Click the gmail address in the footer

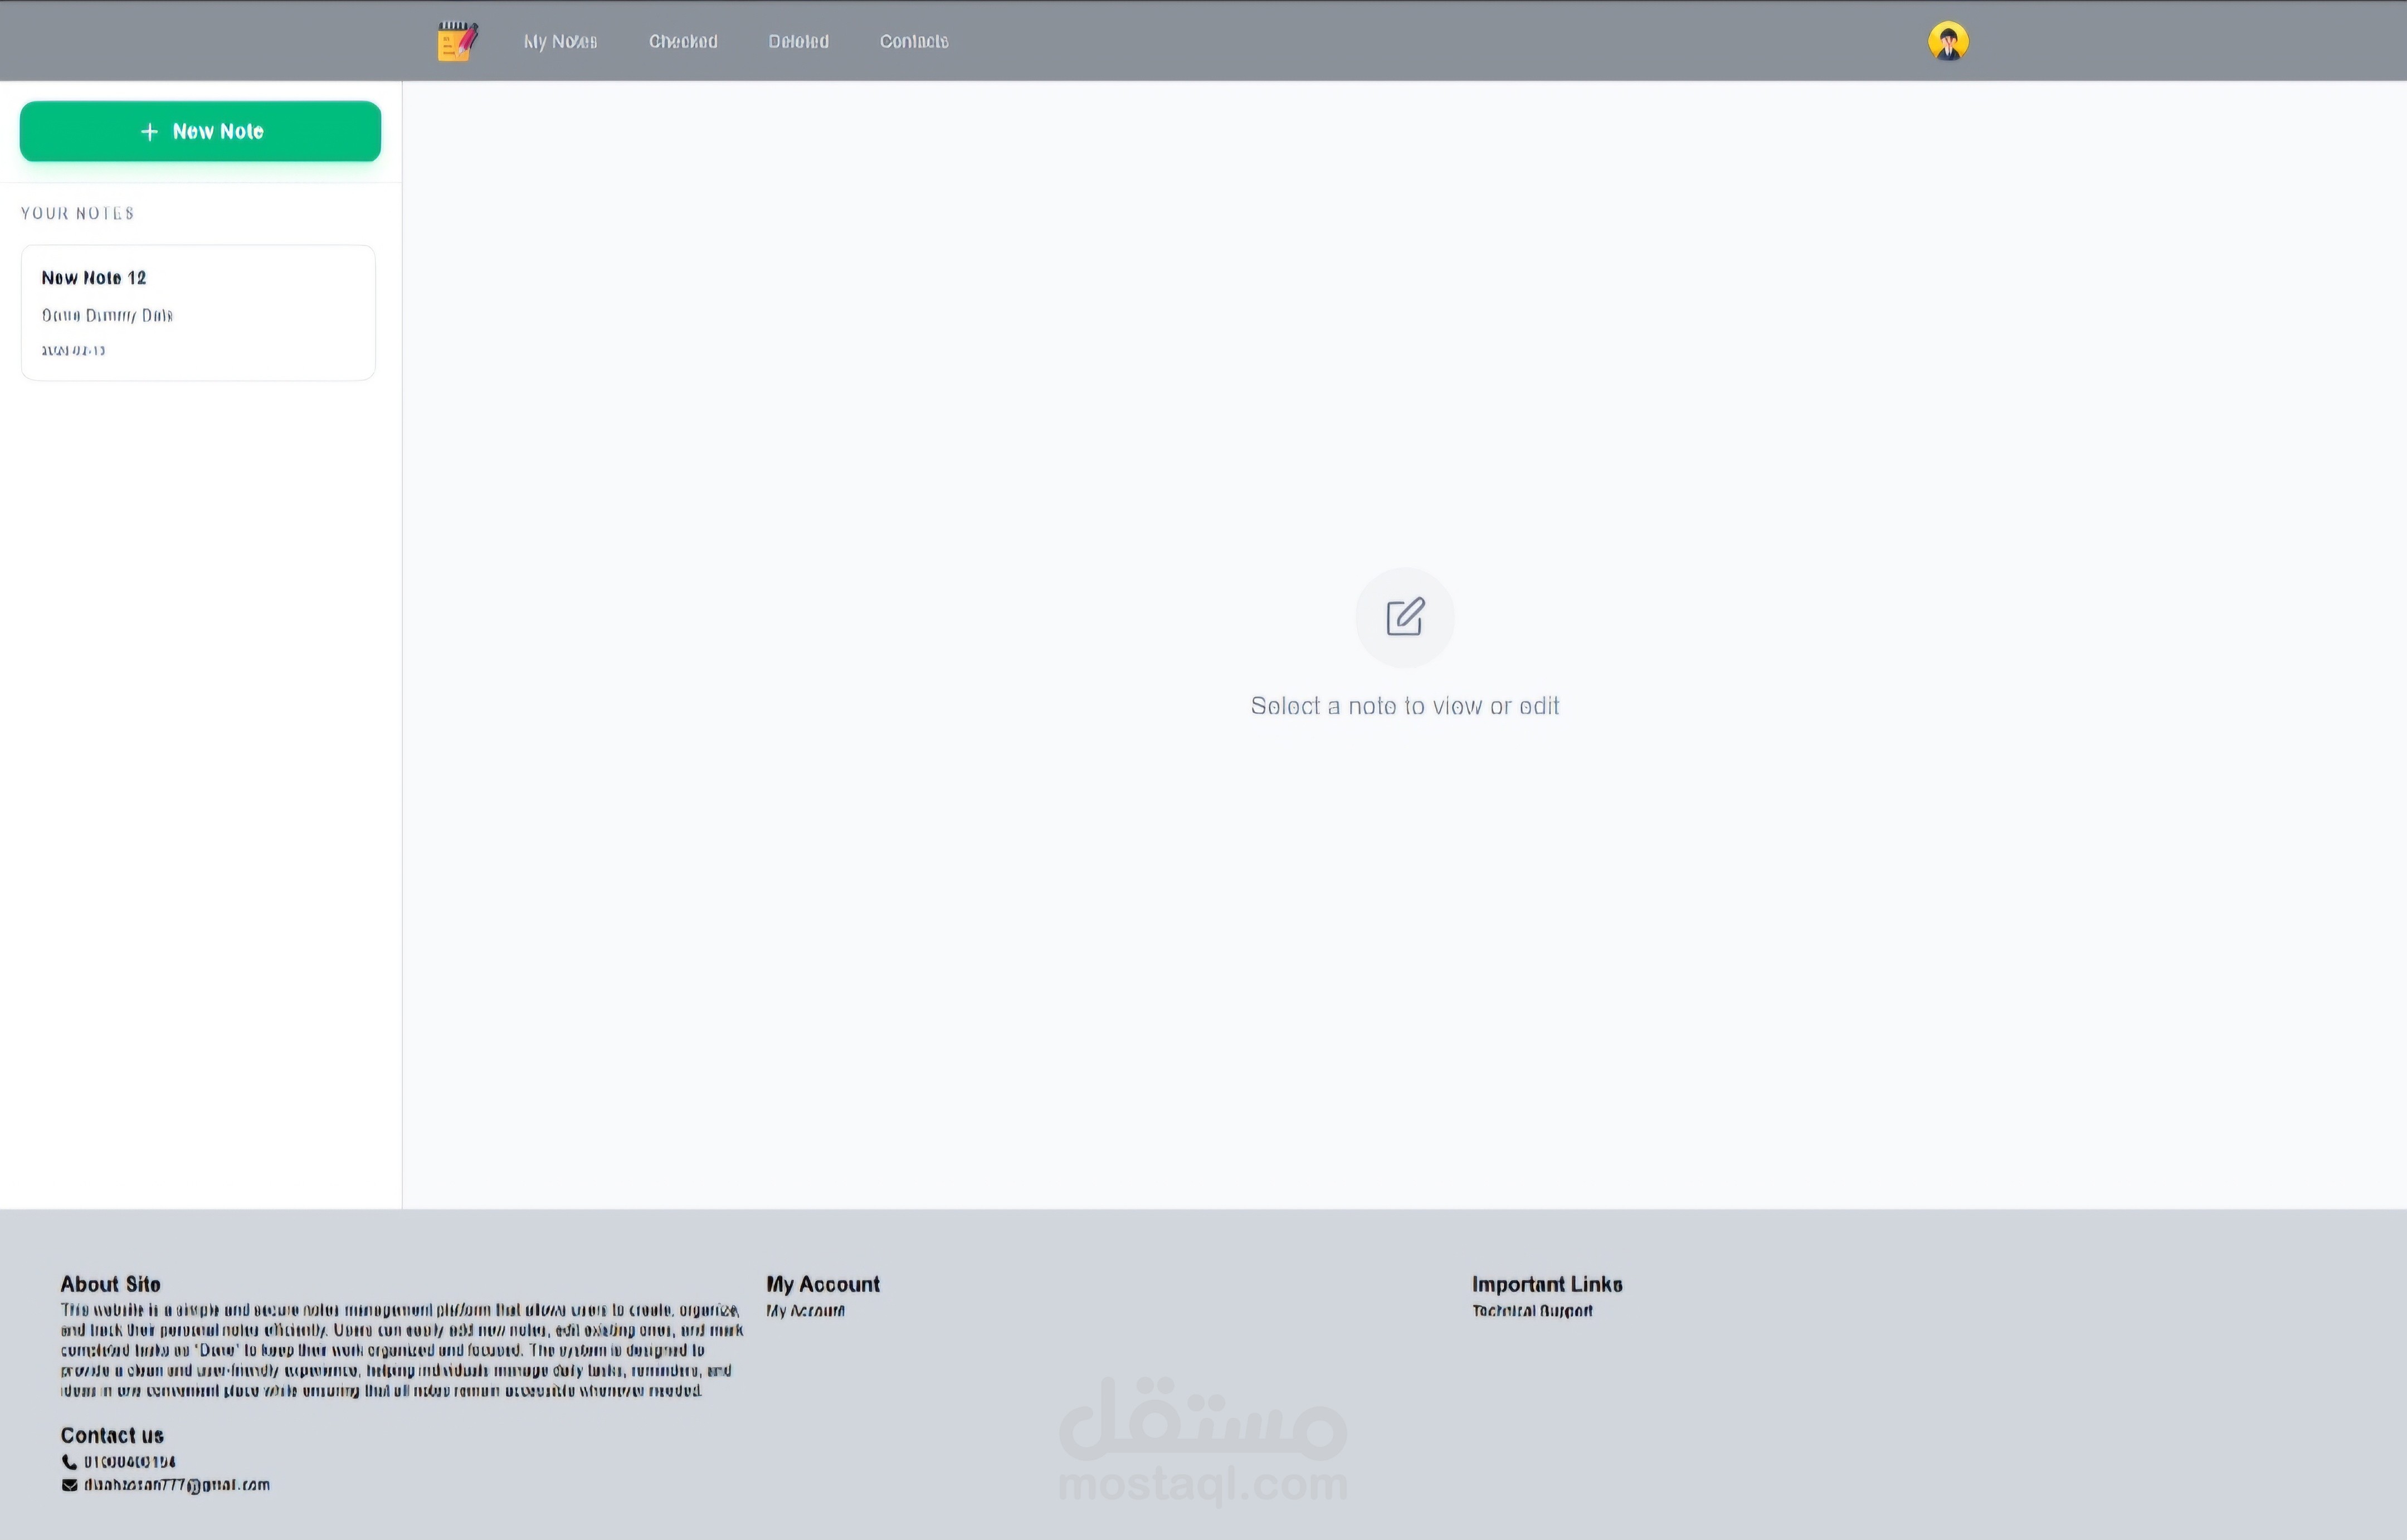(x=177, y=1485)
